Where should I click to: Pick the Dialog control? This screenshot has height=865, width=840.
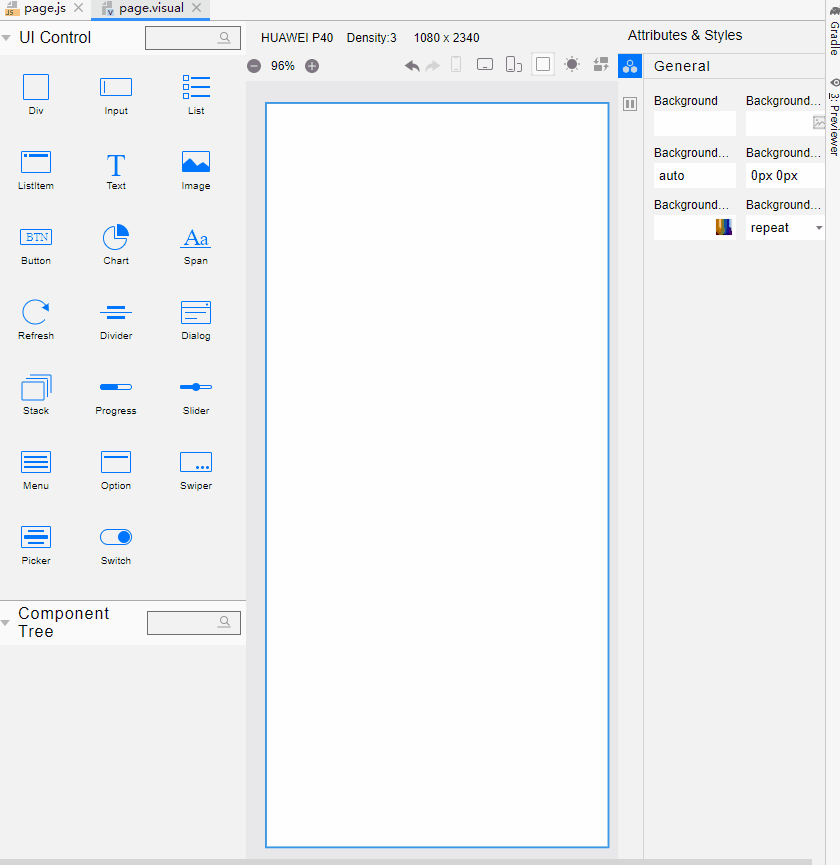tap(196, 320)
